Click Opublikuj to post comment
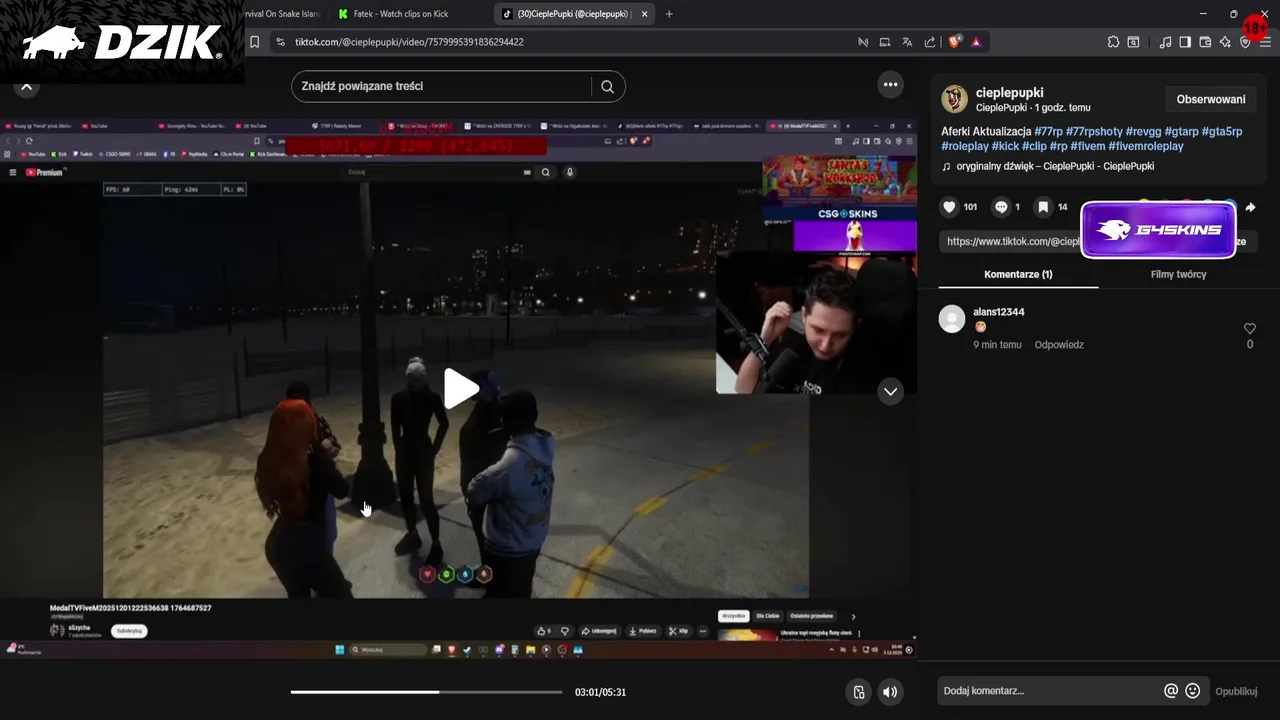Viewport: 1280px width, 720px height. pos(1236,691)
